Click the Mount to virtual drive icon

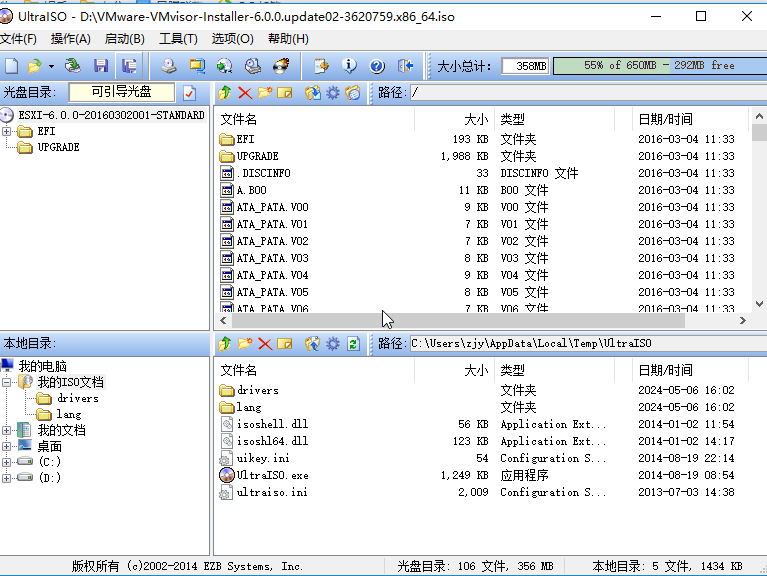coord(225,66)
